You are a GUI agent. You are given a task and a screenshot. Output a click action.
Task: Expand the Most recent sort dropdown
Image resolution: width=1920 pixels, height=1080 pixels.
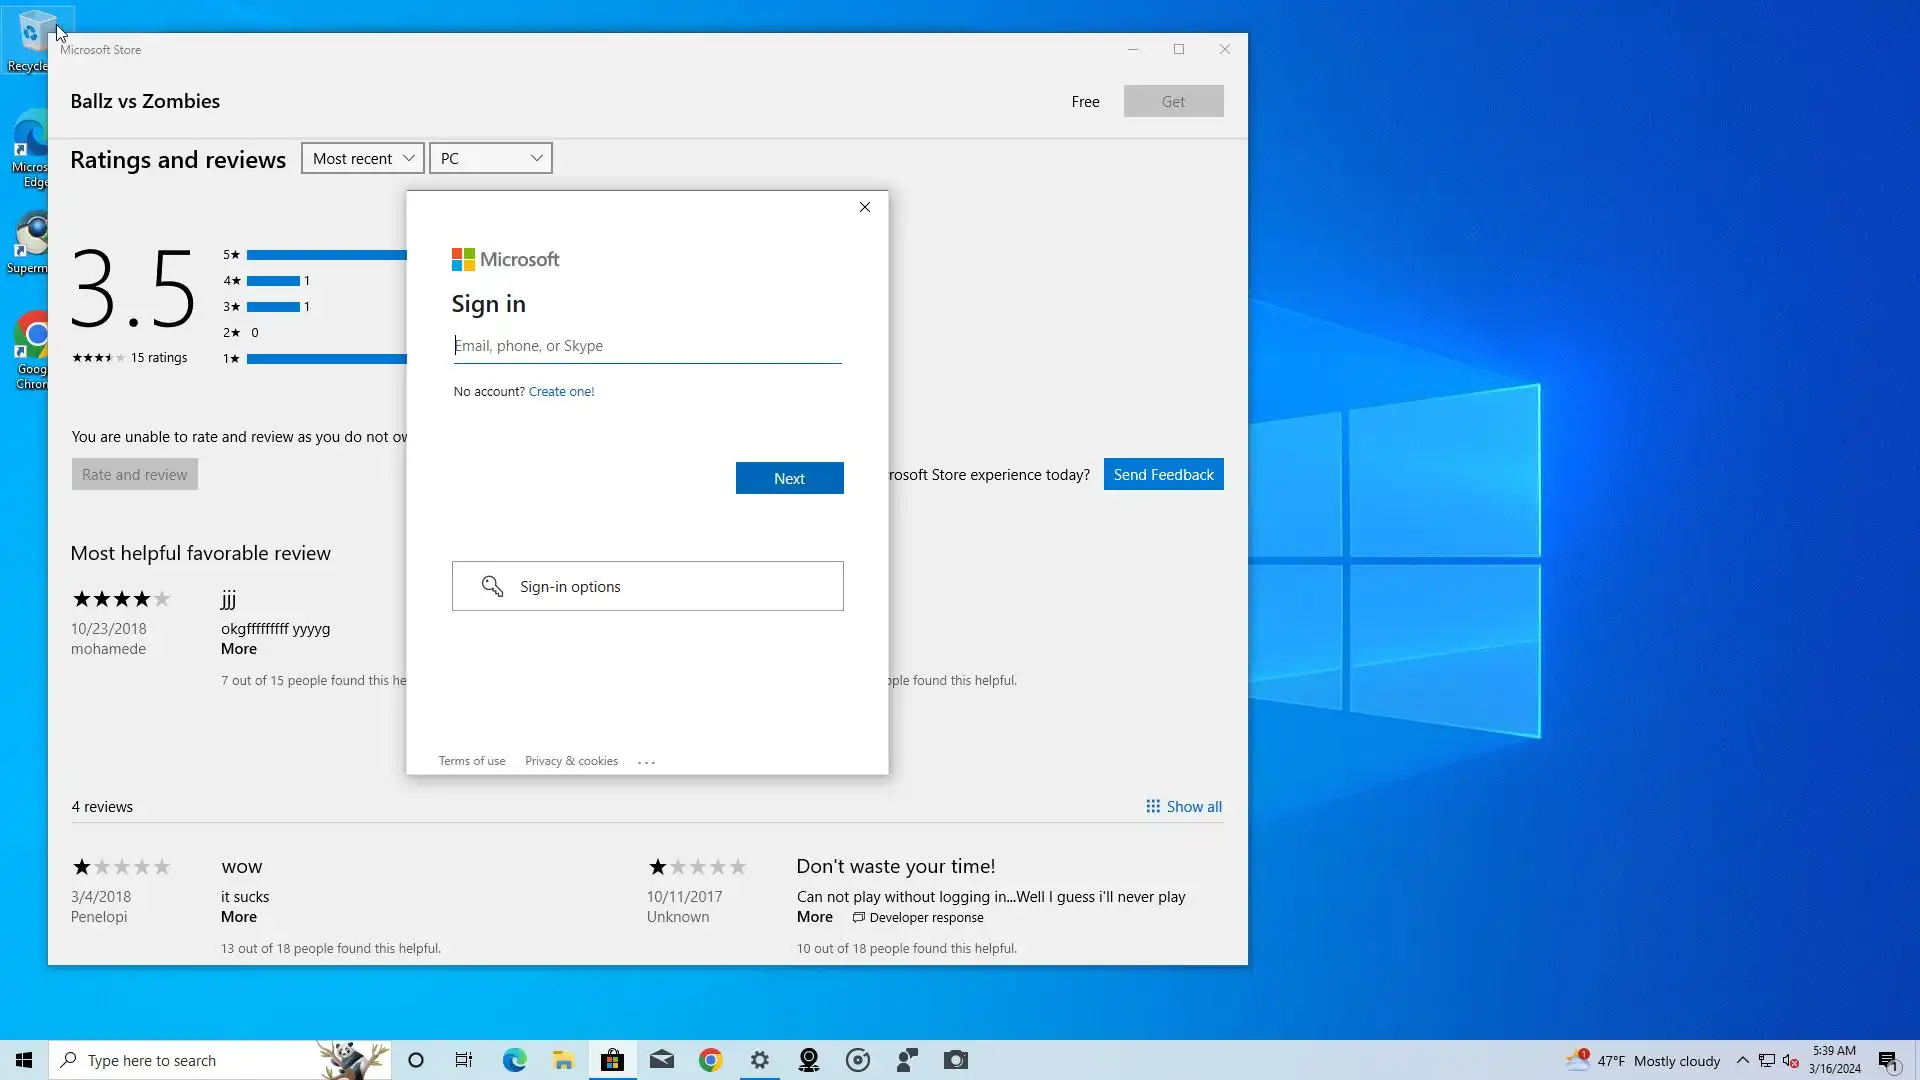point(362,158)
